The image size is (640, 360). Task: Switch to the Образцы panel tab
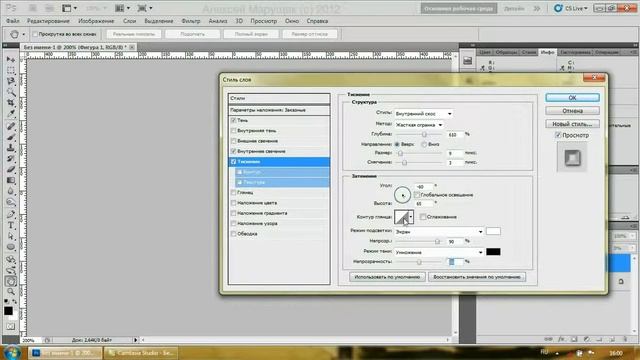[506, 52]
